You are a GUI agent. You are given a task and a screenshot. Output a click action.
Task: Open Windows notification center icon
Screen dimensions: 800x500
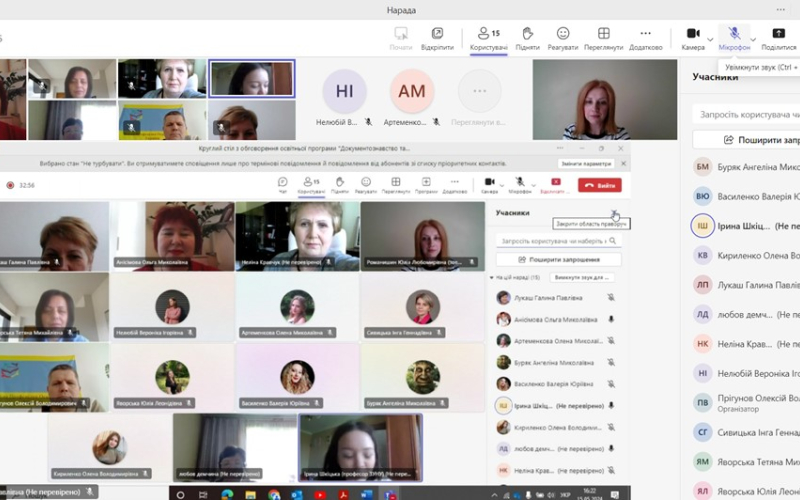pos(615,494)
